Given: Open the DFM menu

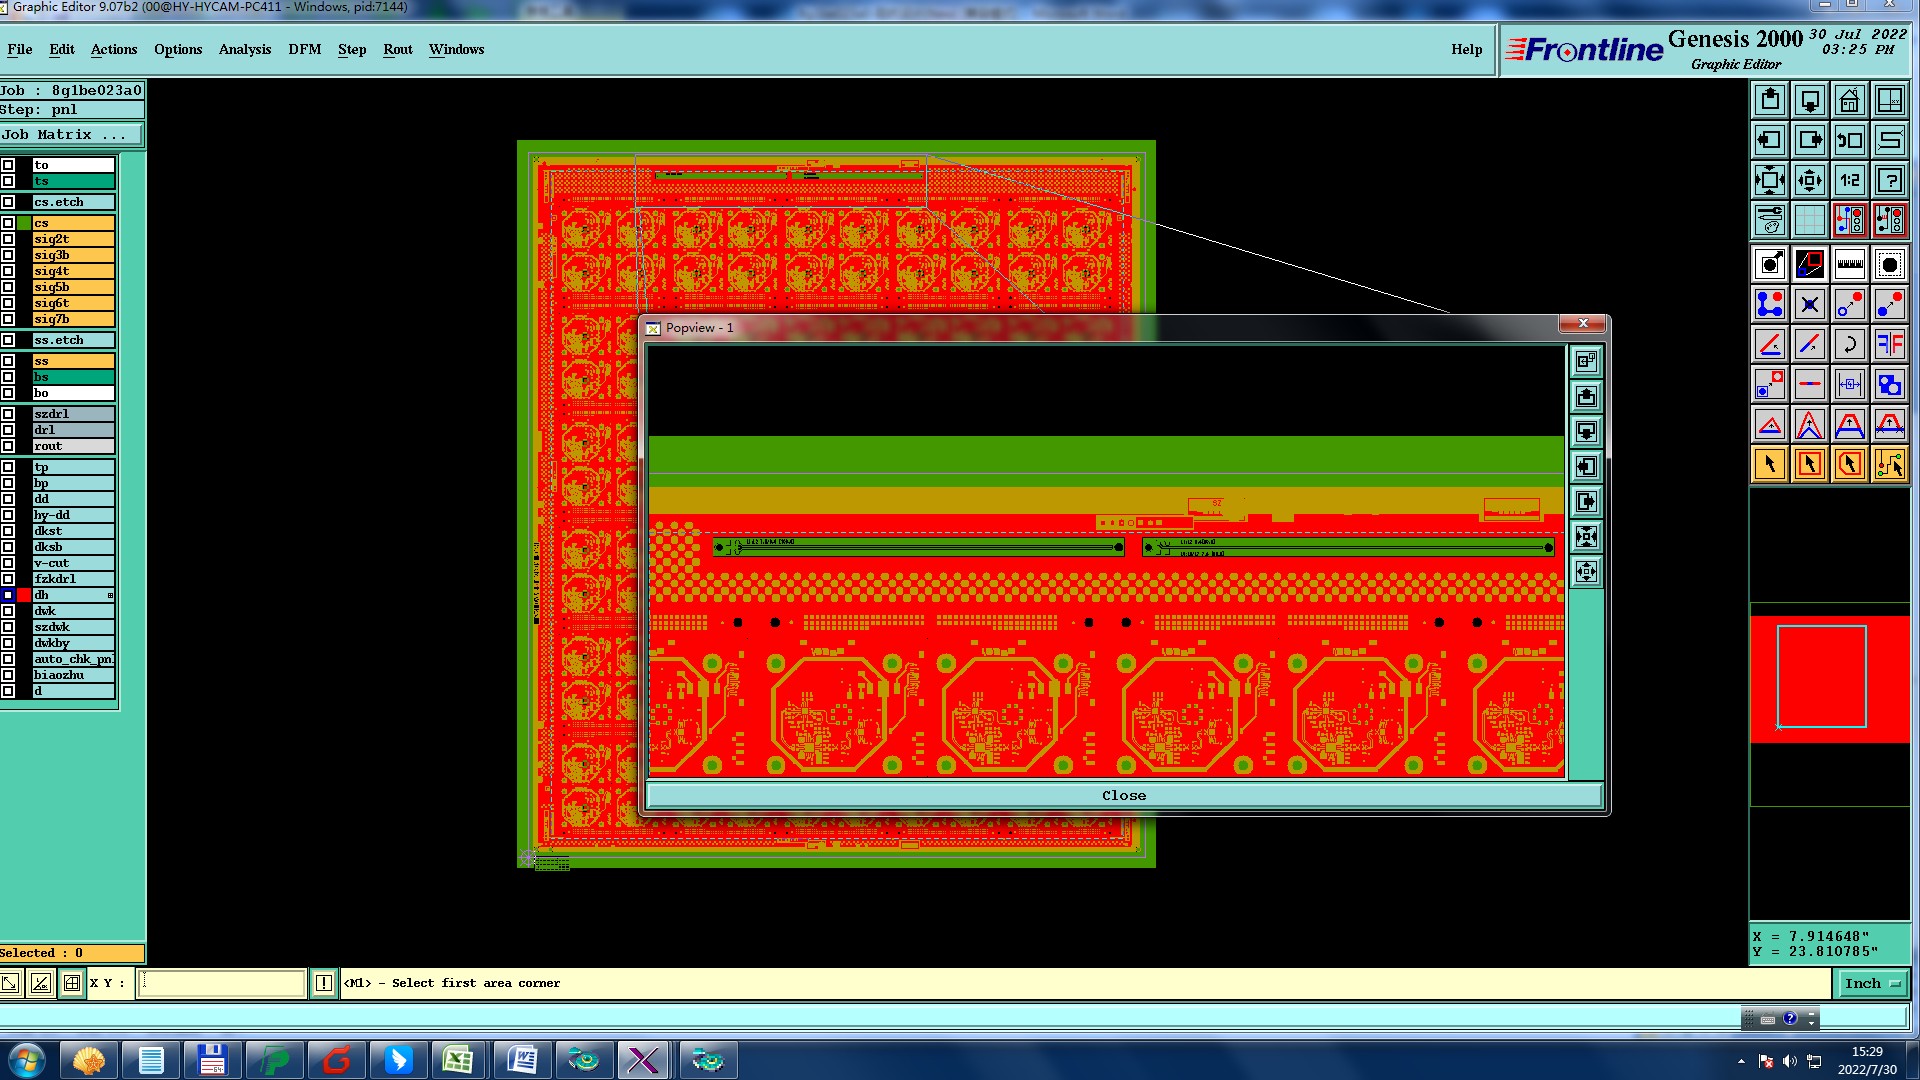Looking at the screenshot, I should (x=304, y=49).
